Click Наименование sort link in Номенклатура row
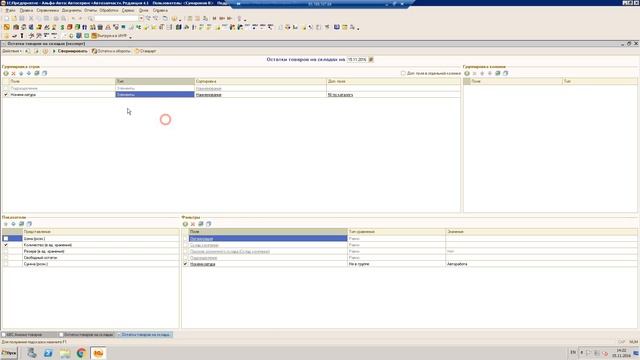 click(209, 95)
